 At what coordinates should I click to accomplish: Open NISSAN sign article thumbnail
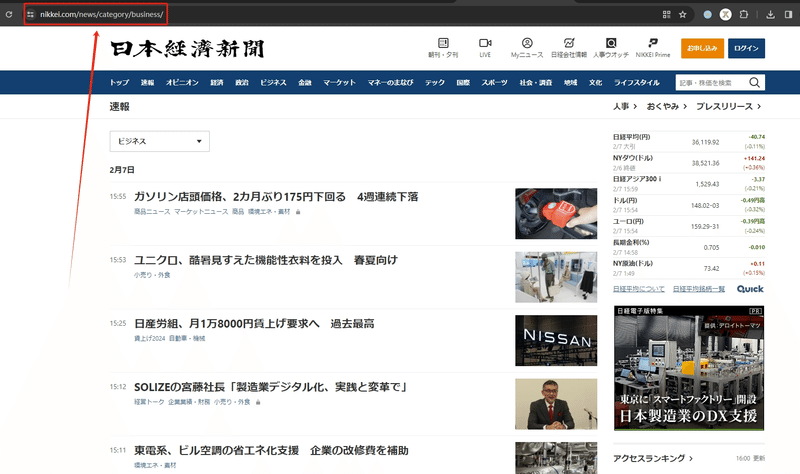(556, 340)
